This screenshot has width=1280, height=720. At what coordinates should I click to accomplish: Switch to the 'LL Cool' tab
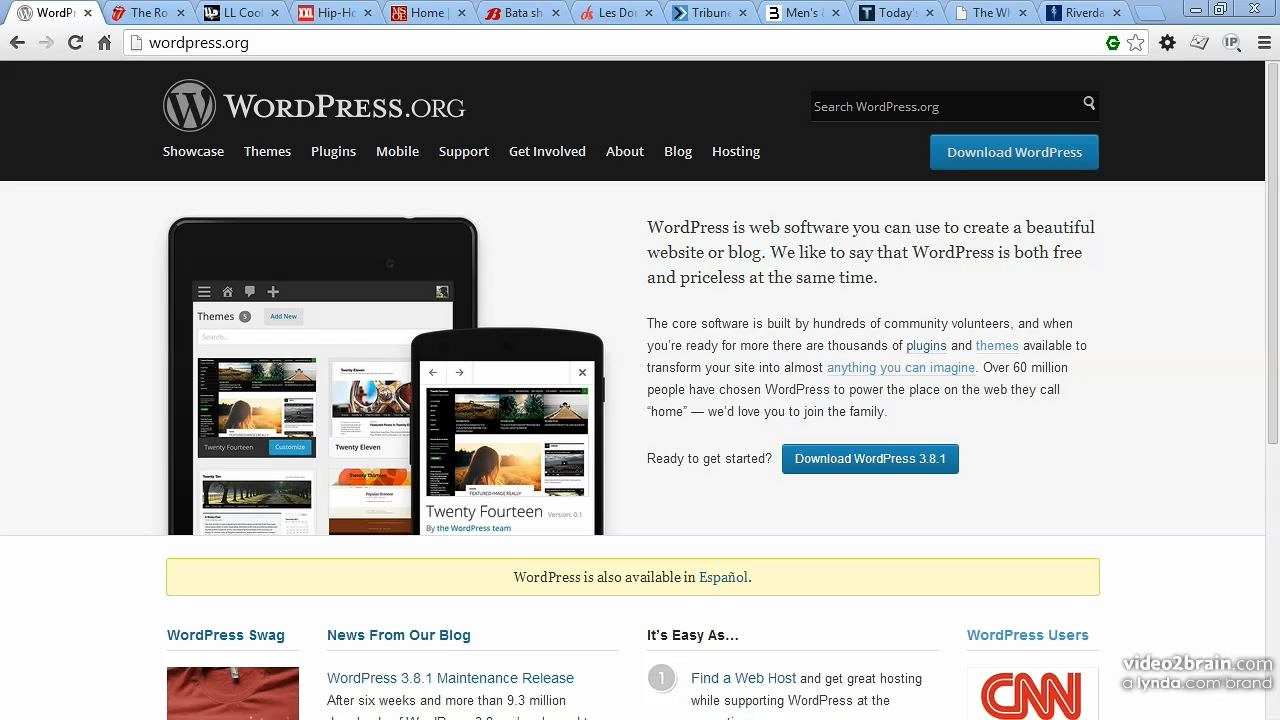point(243,13)
